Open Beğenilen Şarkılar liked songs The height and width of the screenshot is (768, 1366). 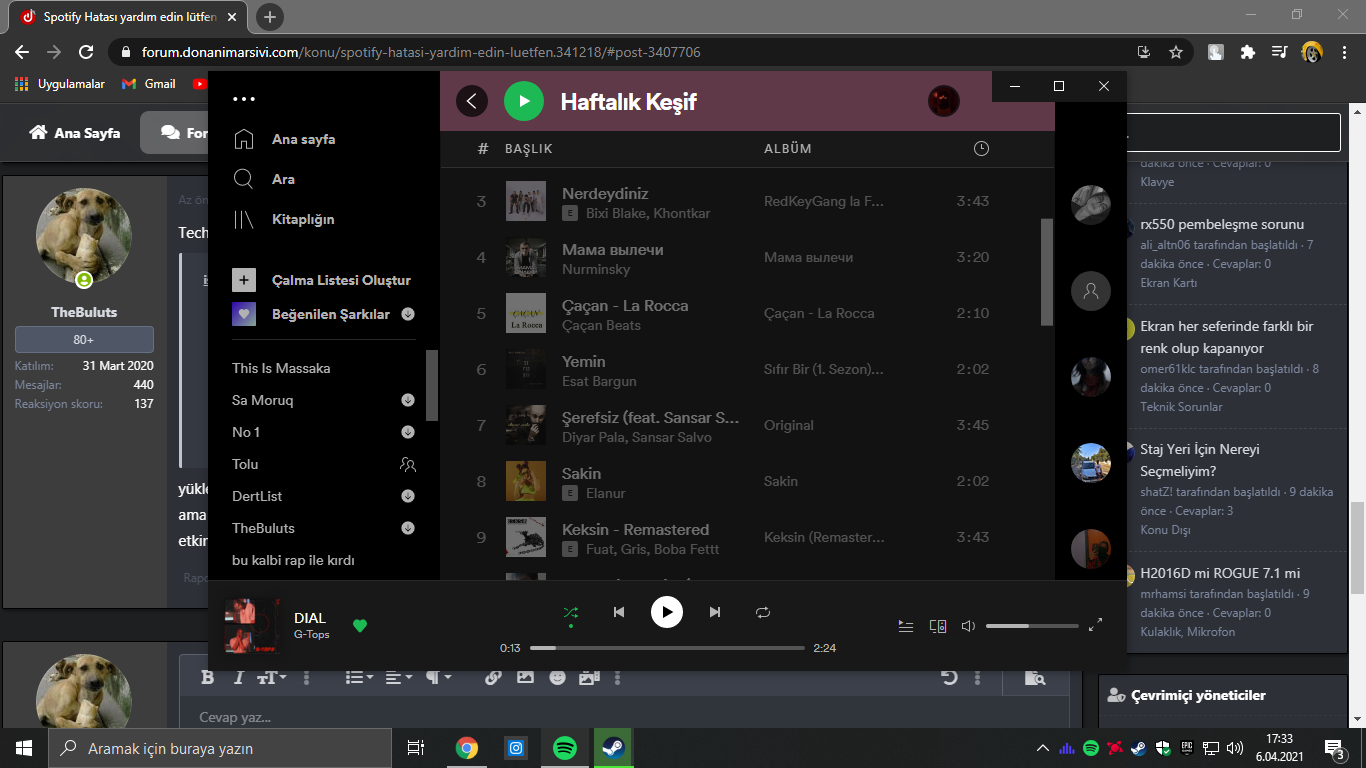pos(331,314)
